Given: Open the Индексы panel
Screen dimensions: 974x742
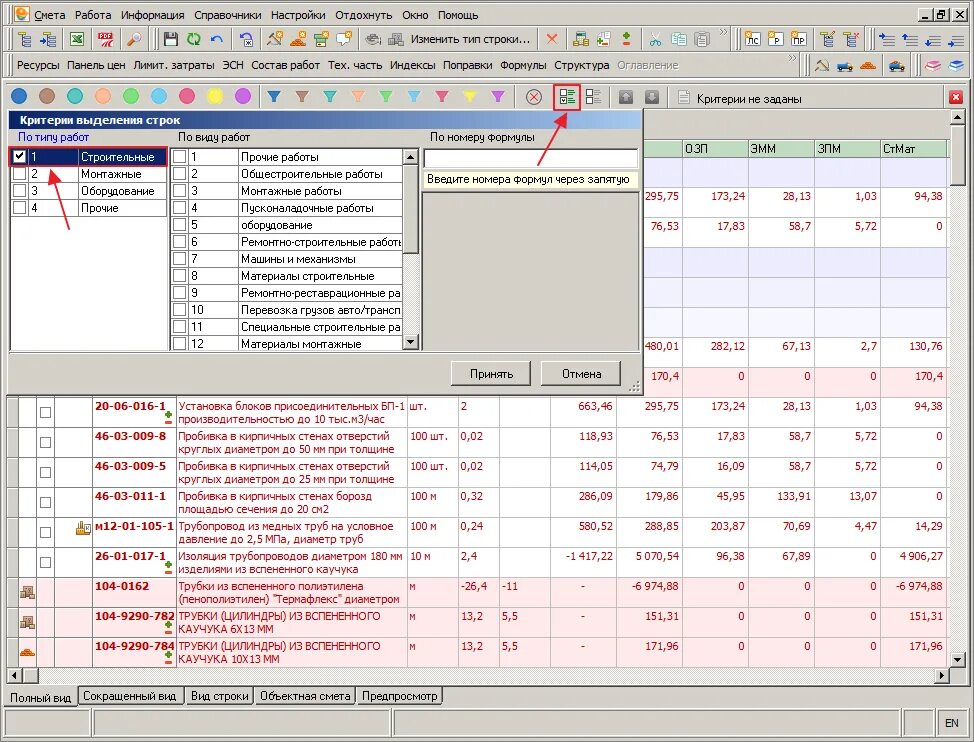Looking at the screenshot, I should click(412, 65).
